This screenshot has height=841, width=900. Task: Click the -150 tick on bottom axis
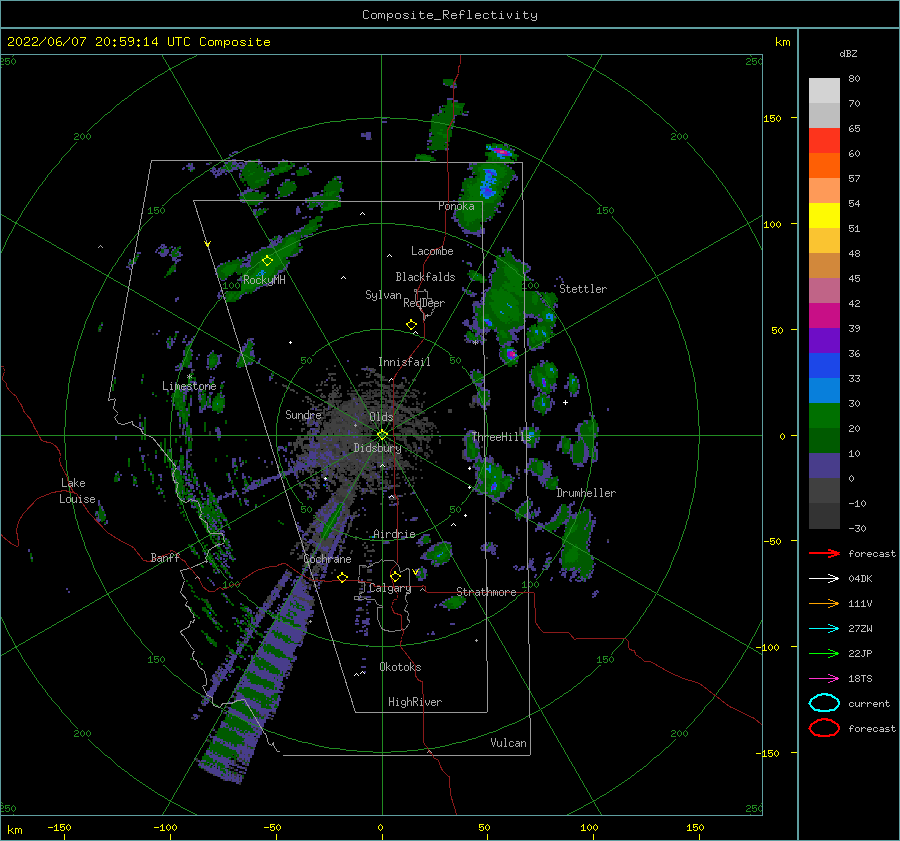coord(59,828)
